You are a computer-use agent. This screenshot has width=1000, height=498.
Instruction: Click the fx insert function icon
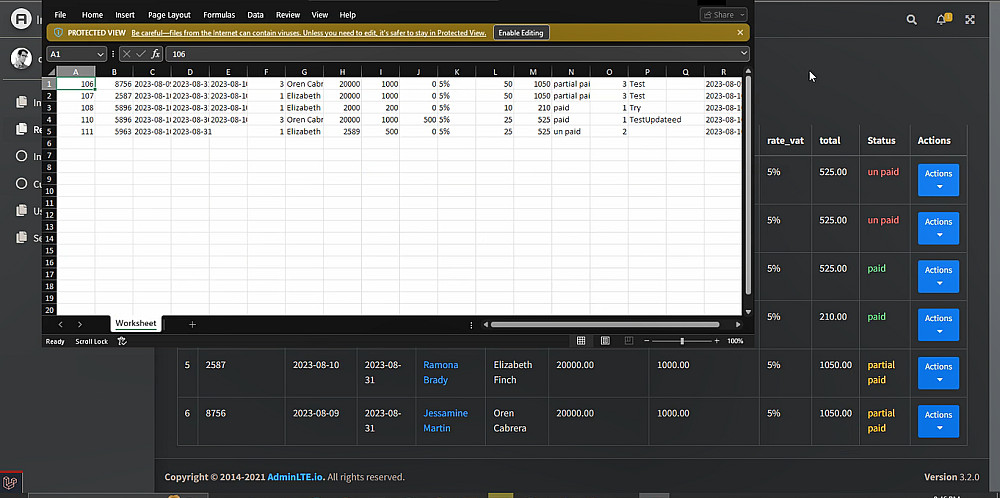click(x=155, y=54)
